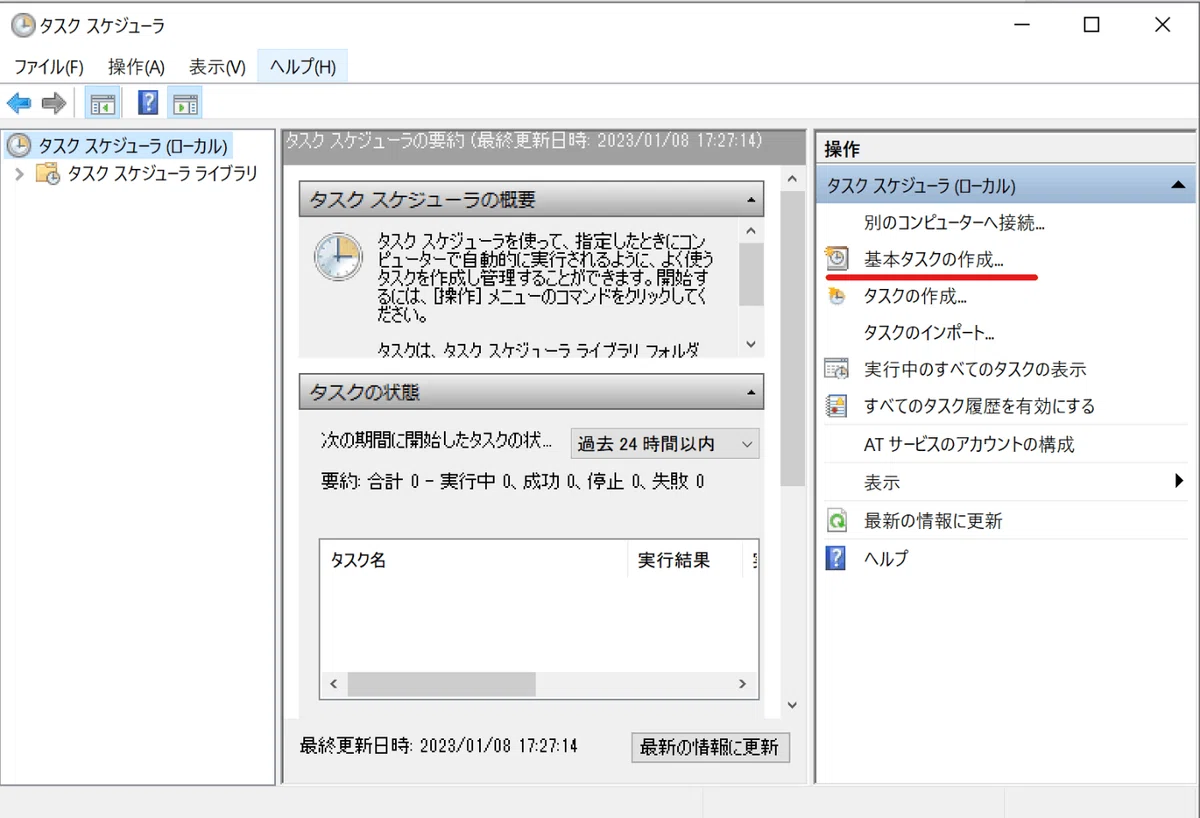
Task: Click the task list scroll left arrow
Action: click(x=334, y=685)
